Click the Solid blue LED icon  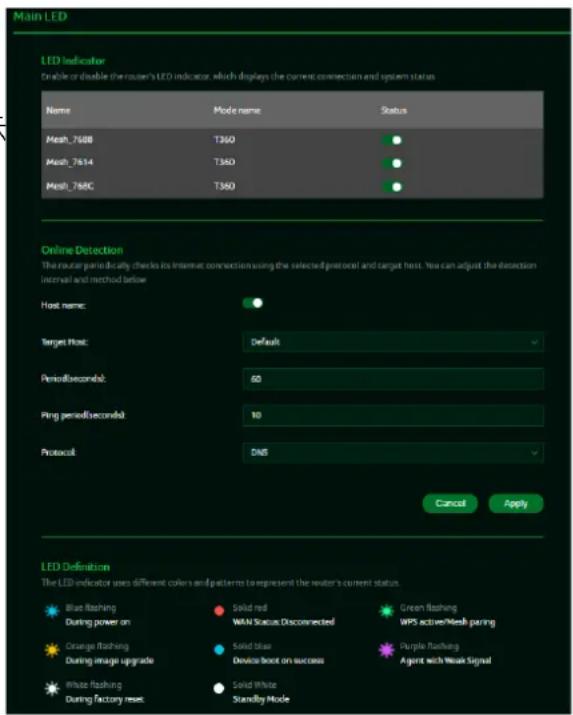219,650
